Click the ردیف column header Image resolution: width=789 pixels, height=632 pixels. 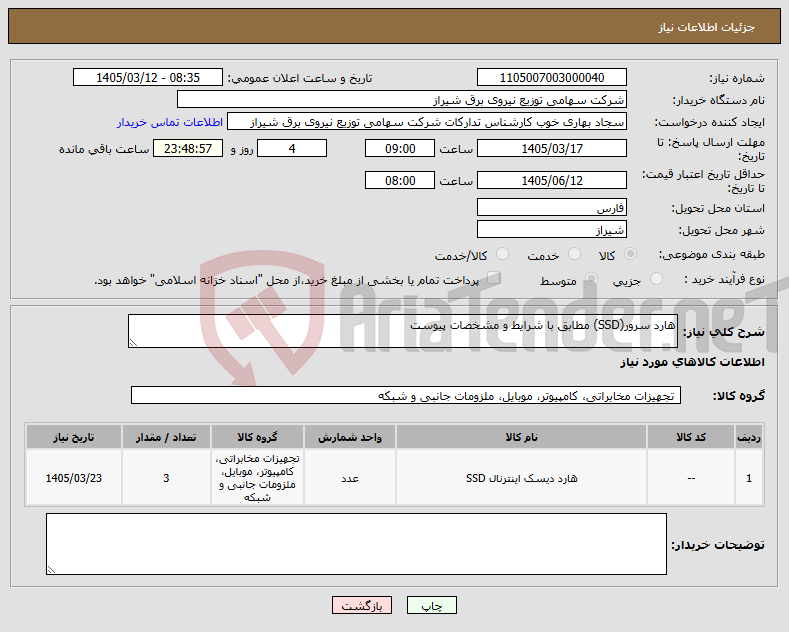pos(749,437)
